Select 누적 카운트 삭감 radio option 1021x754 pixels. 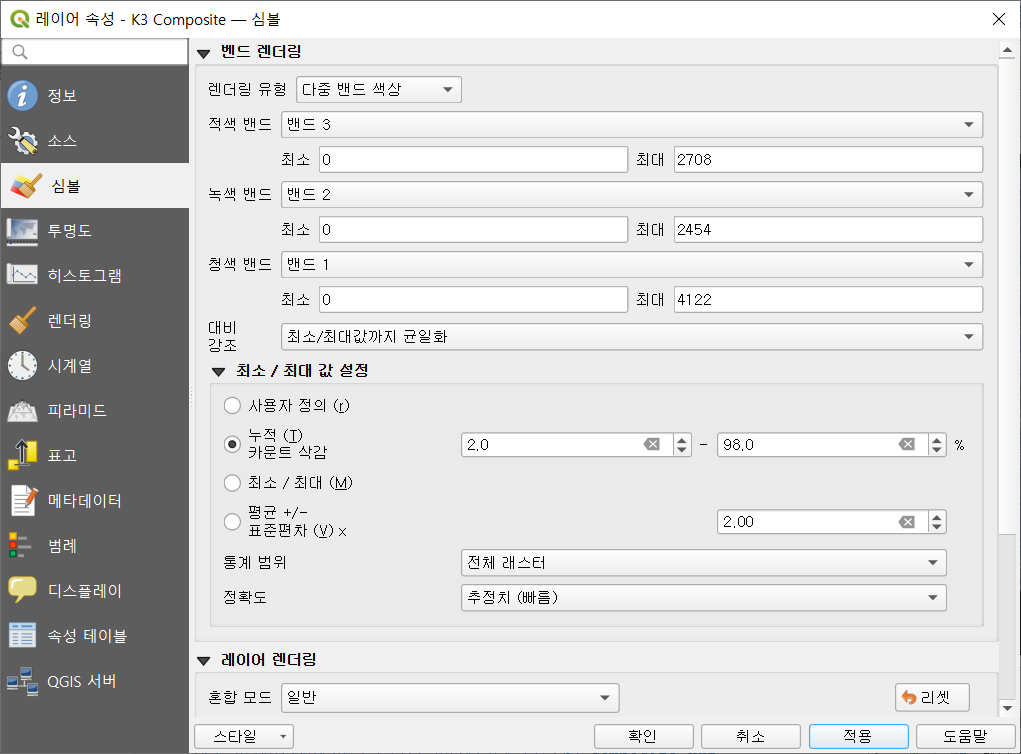coord(232,444)
